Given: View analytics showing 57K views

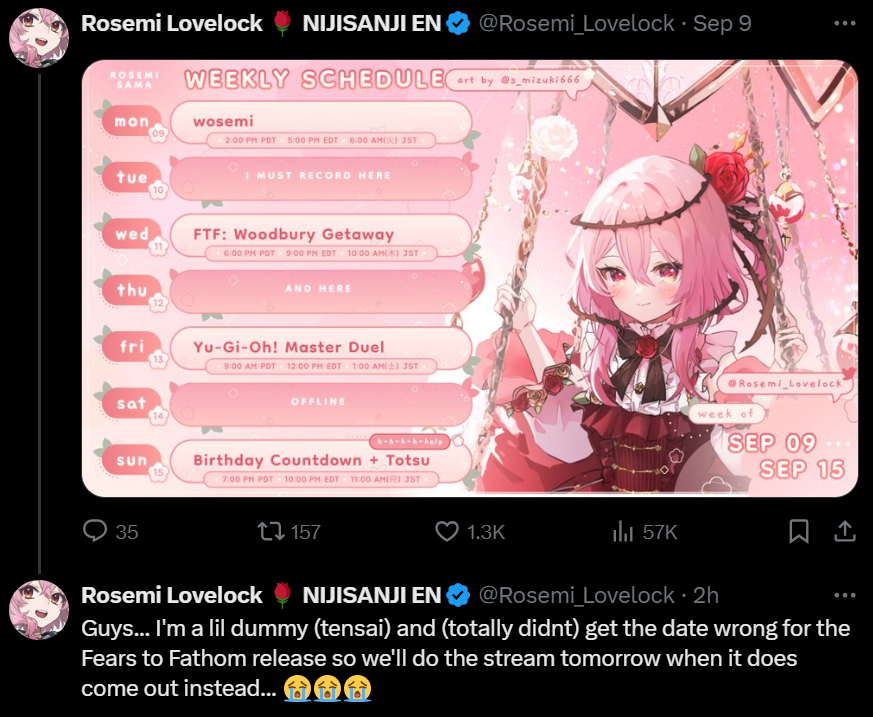Looking at the screenshot, I should point(645,532).
